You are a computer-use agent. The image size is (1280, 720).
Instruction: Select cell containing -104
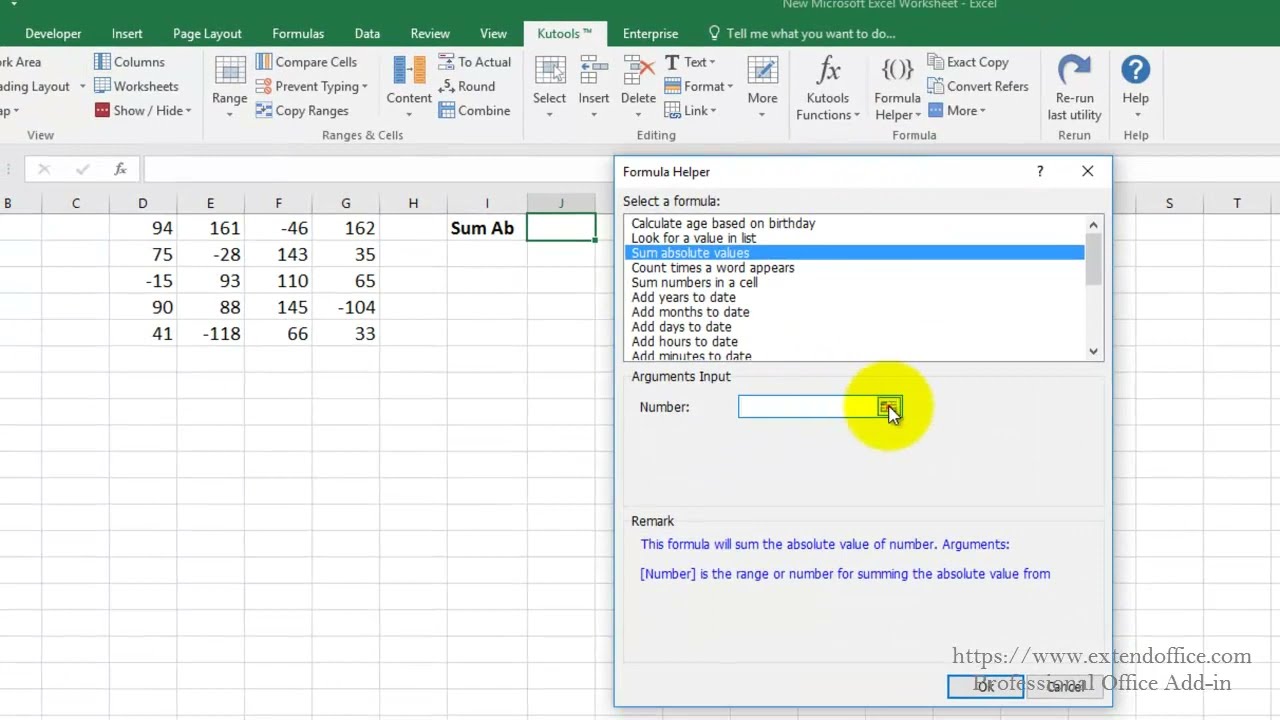click(x=346, y=307)
